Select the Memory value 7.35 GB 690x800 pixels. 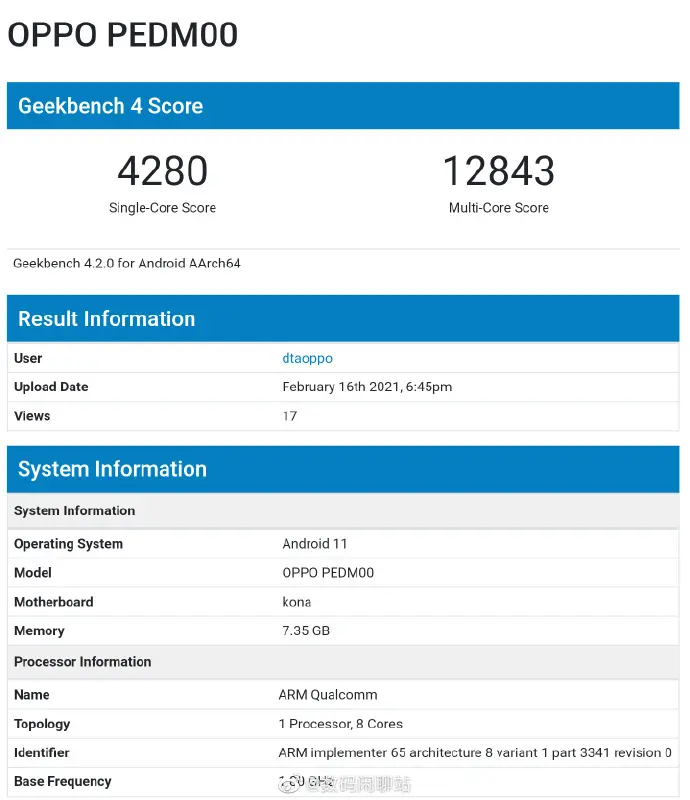(306, 631)
